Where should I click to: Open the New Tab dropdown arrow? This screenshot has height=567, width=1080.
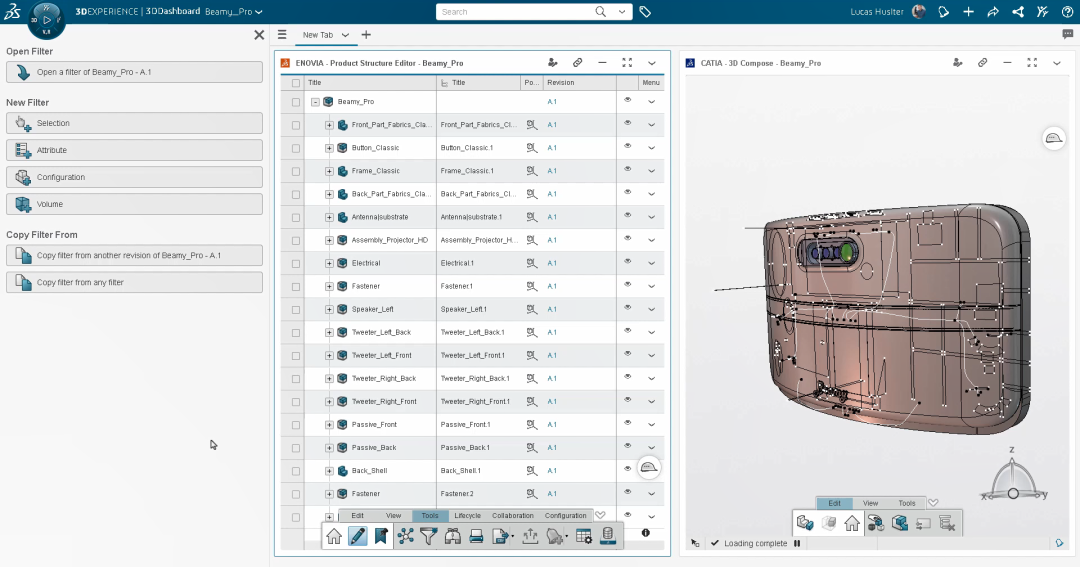[x=345, y=34]
